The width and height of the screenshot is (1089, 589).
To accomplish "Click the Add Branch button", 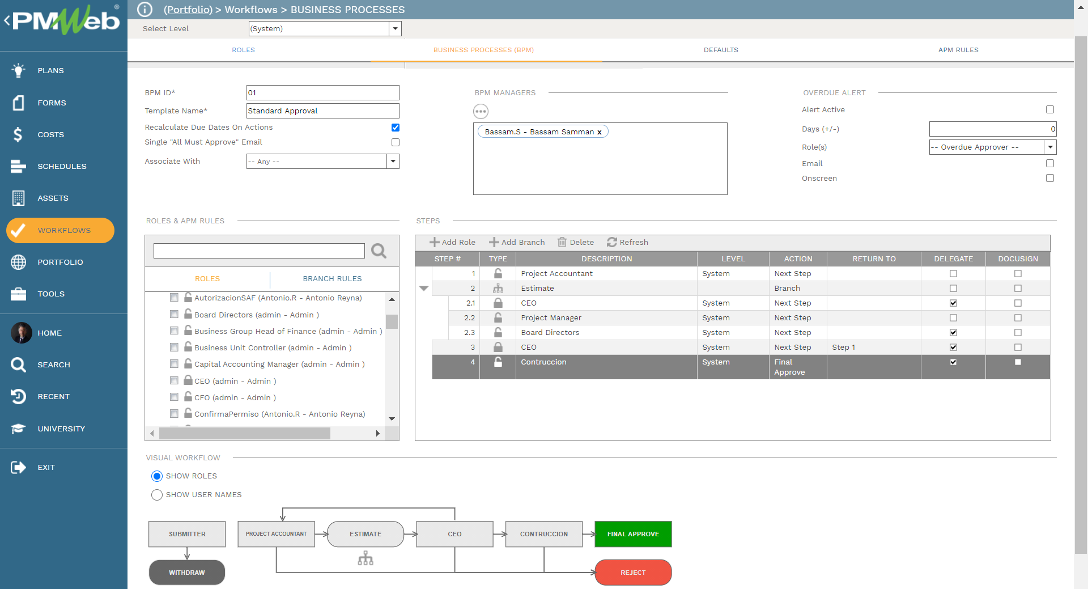I will [517, 242].
